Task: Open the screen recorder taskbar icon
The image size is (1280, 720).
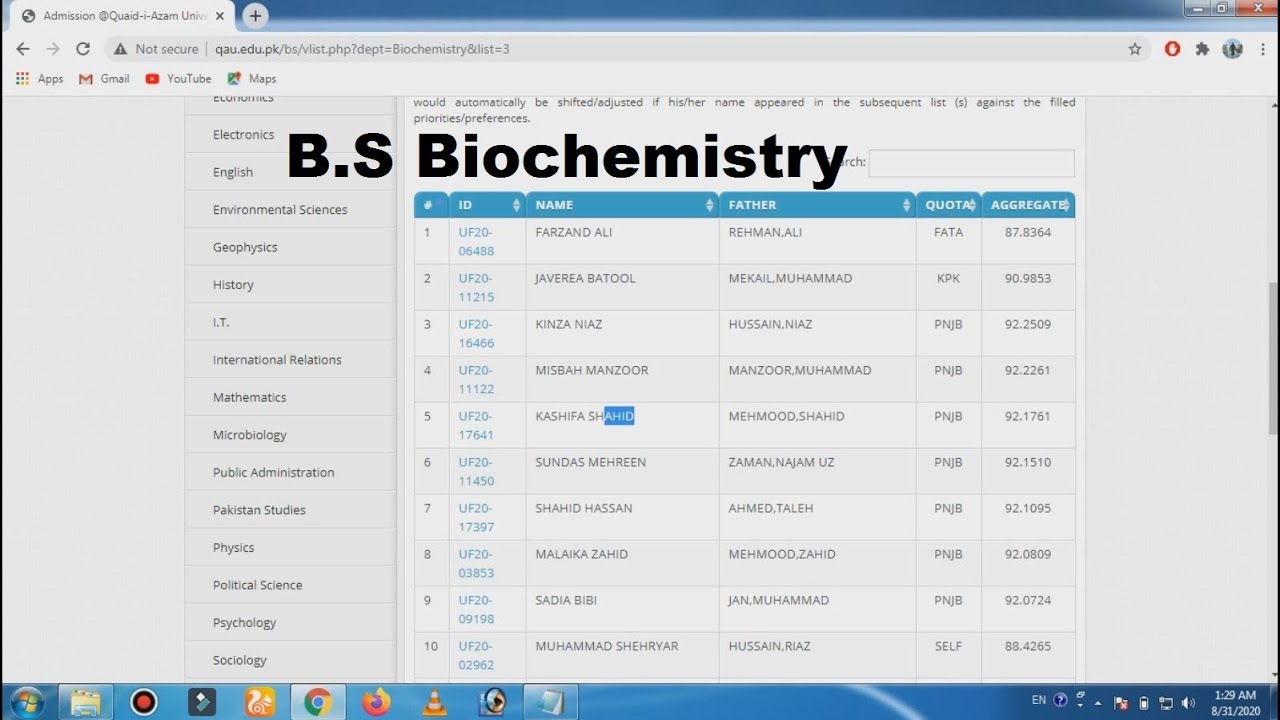Action: [x=144, y=702]
